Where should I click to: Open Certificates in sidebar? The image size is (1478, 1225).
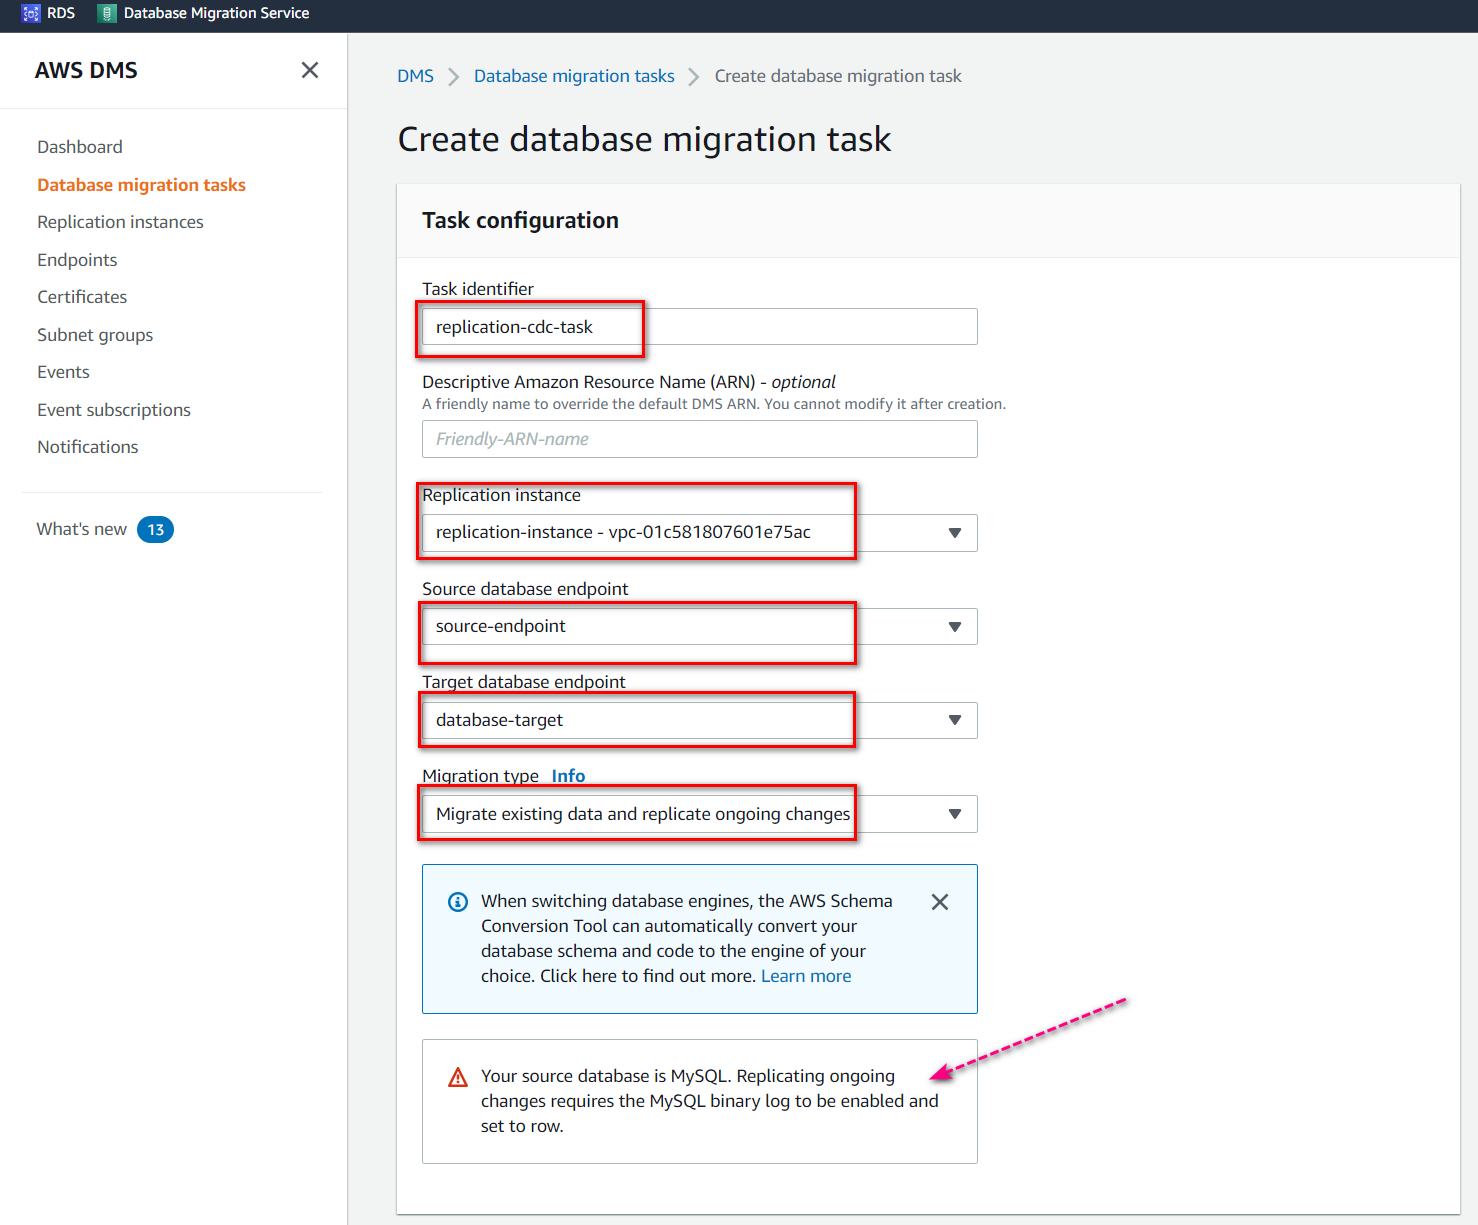82,297
